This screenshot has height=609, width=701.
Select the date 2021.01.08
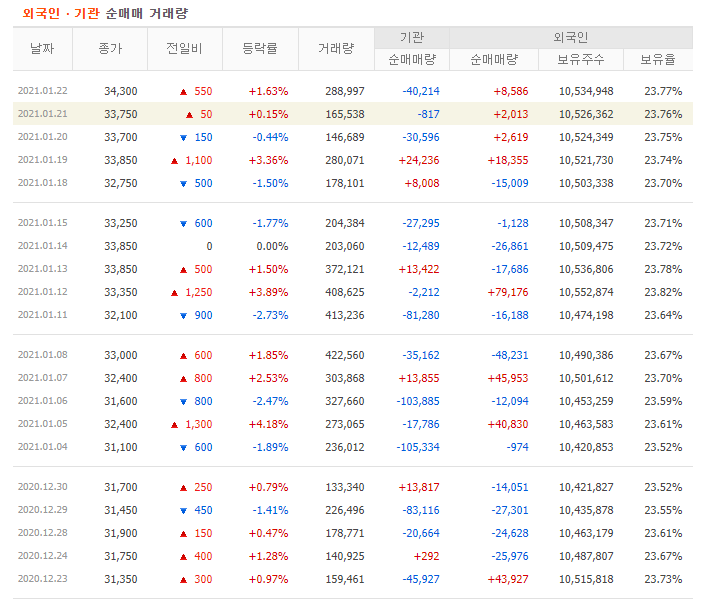pyautogui.click(x=42, y=355)
